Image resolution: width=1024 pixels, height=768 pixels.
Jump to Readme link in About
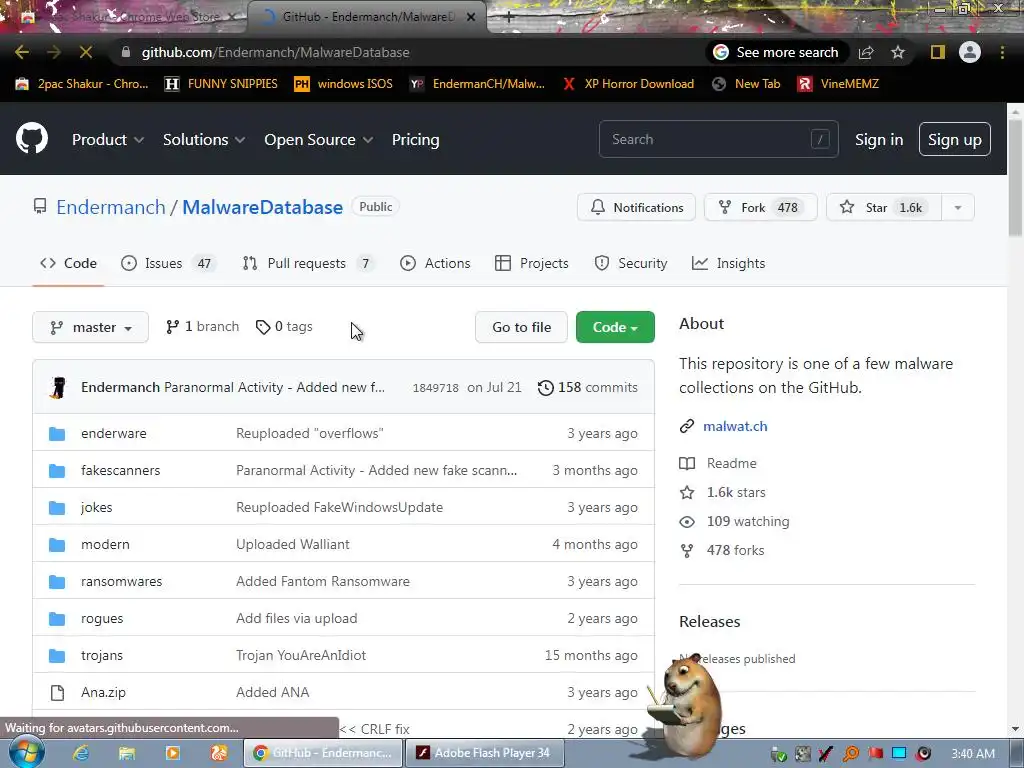pos(718,463)
